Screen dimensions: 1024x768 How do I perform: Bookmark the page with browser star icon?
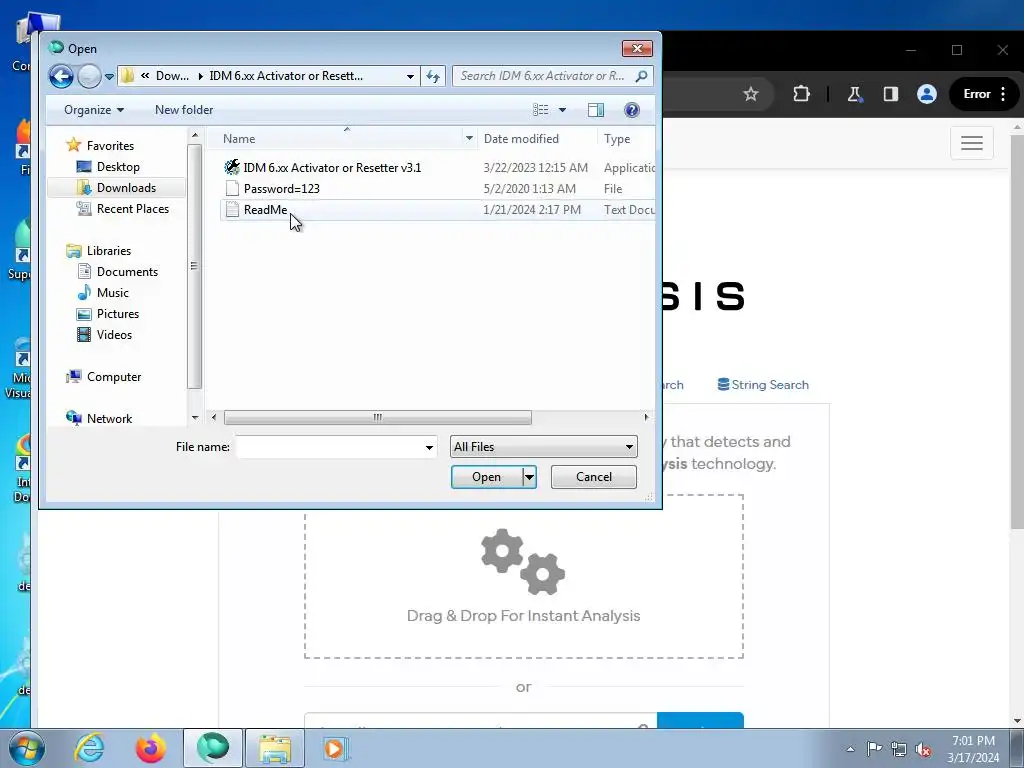pos(751,94)
